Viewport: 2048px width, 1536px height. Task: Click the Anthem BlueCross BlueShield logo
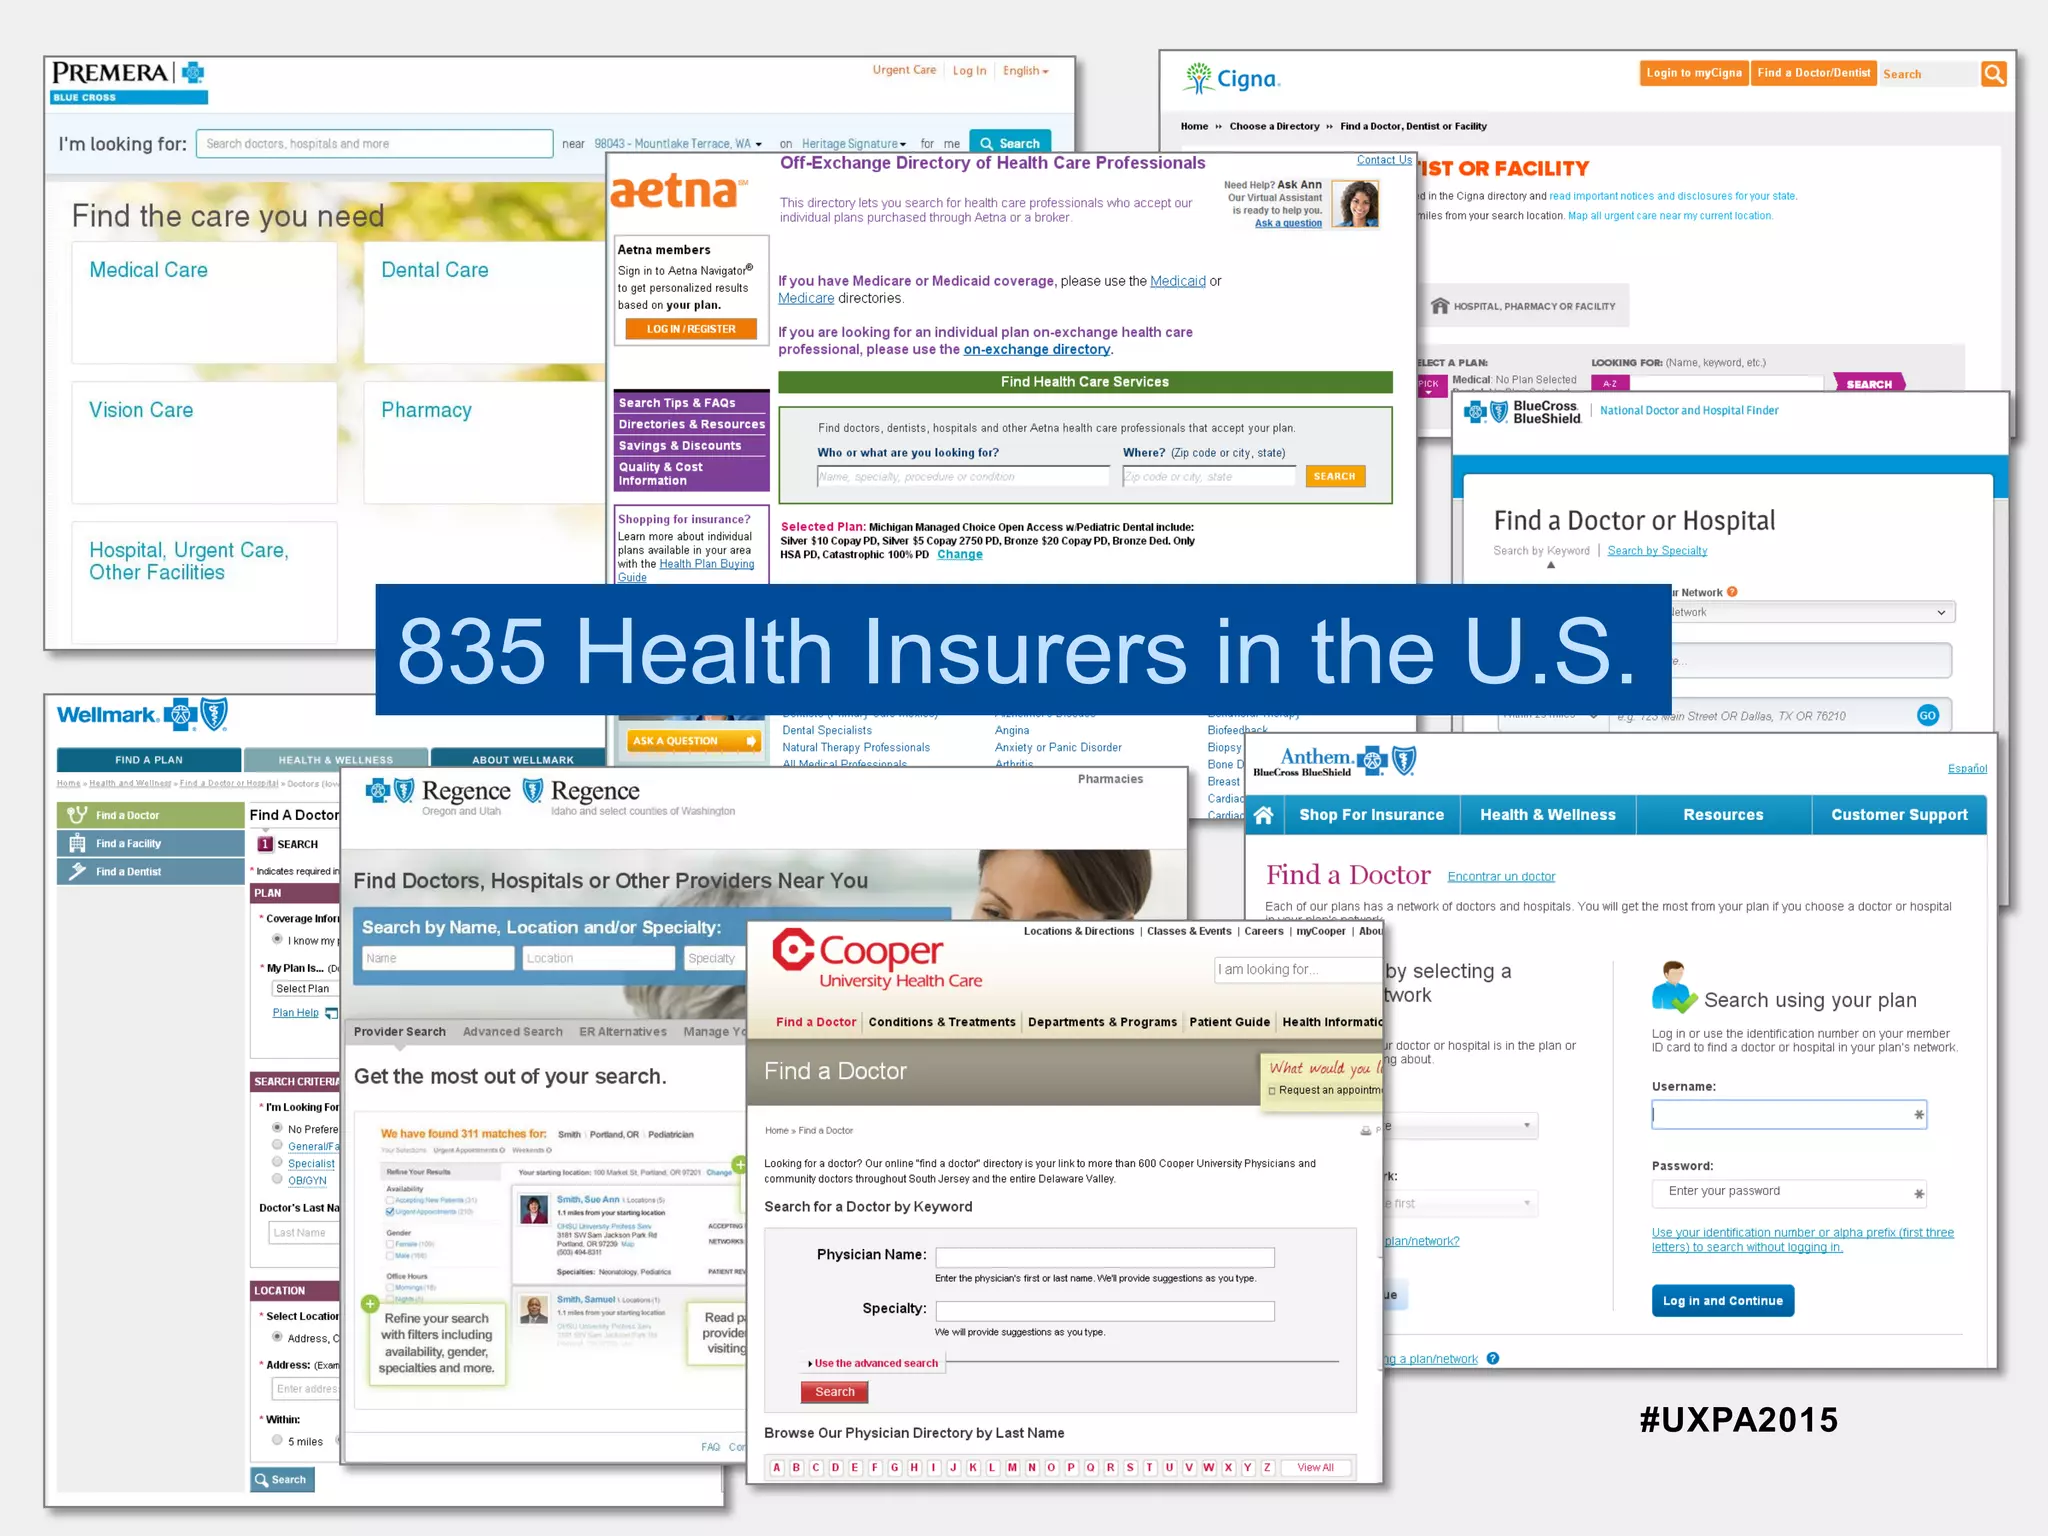[x=1335, y=762]
